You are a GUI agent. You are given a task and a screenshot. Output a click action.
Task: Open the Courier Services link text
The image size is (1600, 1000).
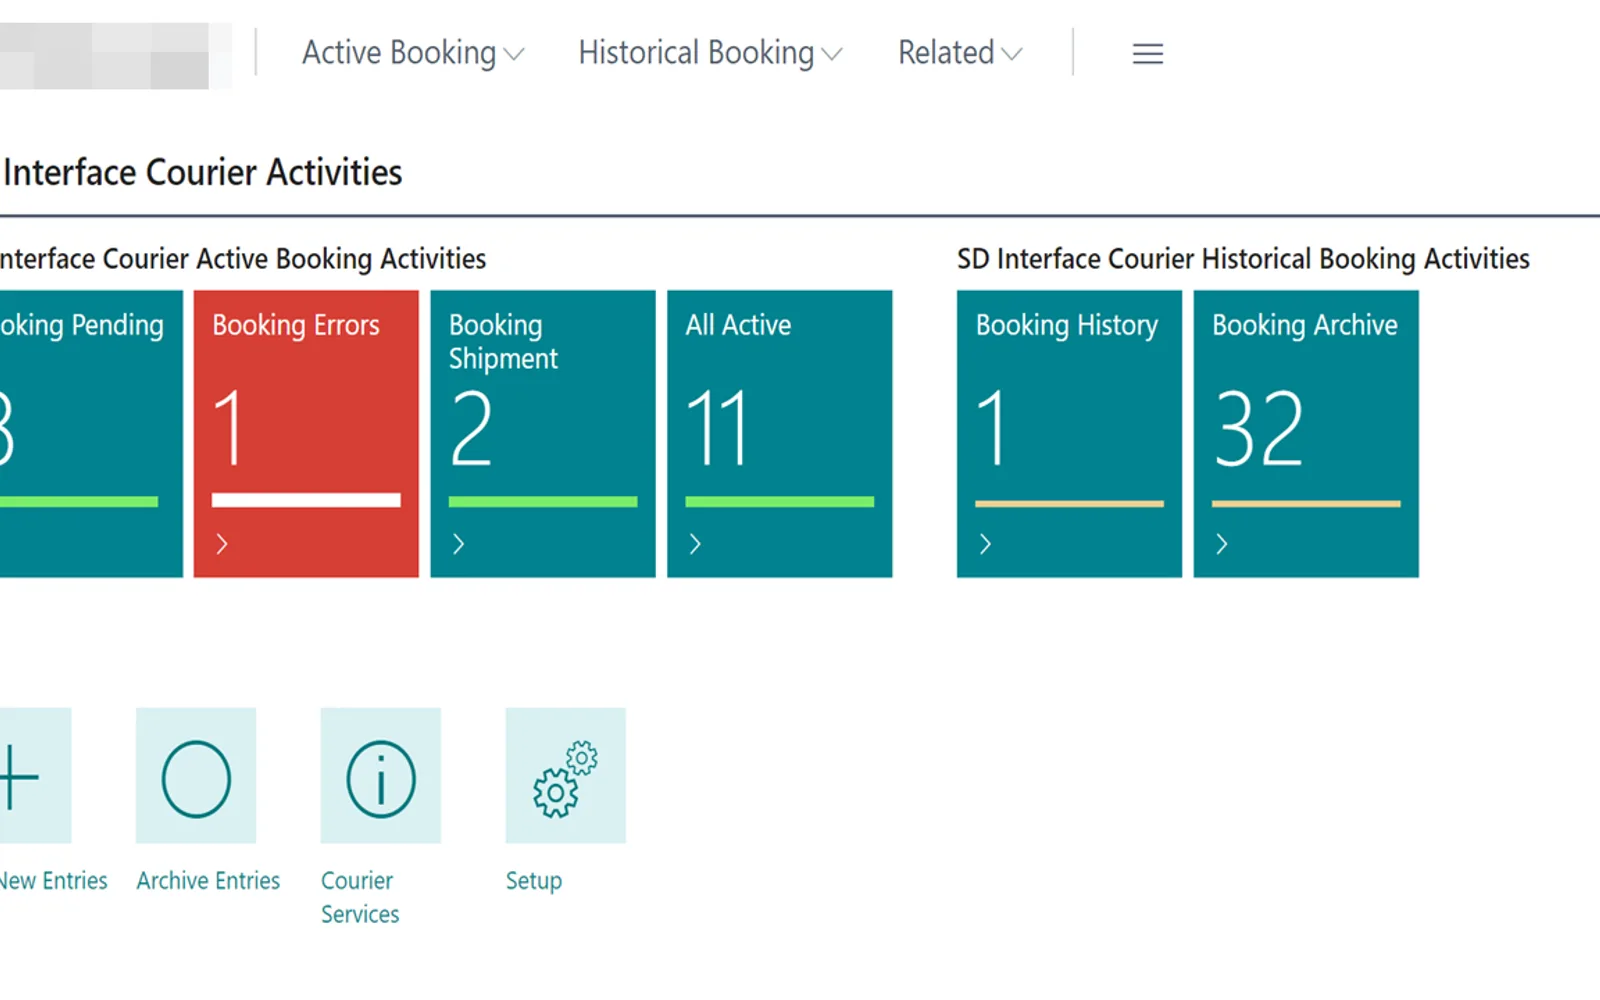click(x=360, y=897)
